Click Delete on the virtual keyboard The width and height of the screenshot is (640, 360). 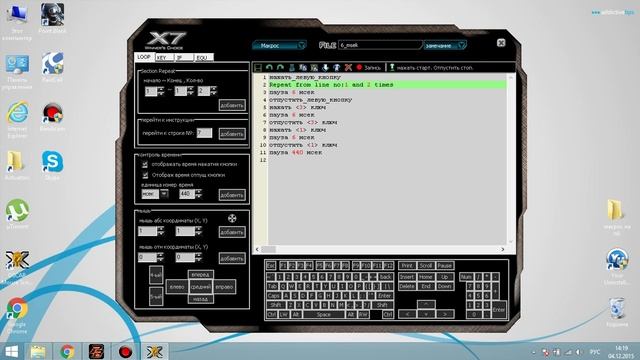[x=407, y=286]
